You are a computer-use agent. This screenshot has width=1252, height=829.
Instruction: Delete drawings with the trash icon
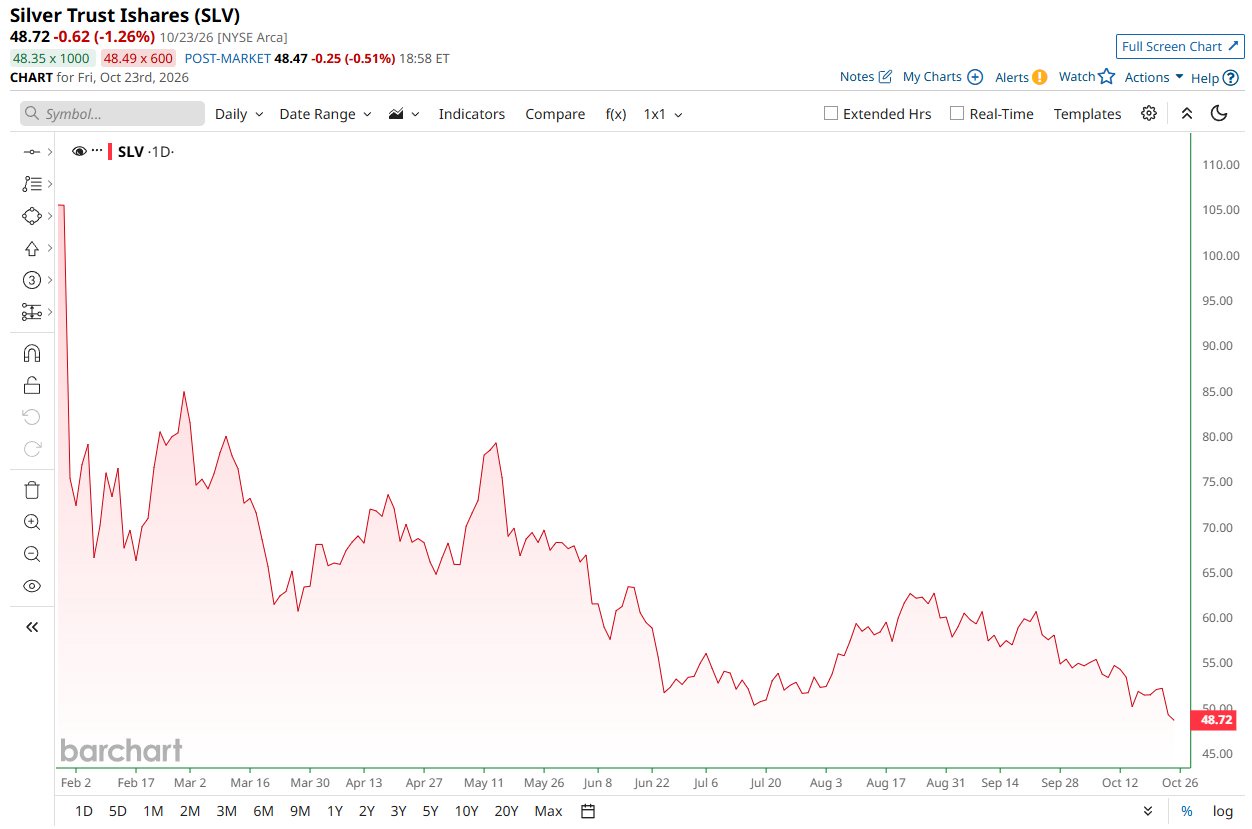click(x=31, y=490)
